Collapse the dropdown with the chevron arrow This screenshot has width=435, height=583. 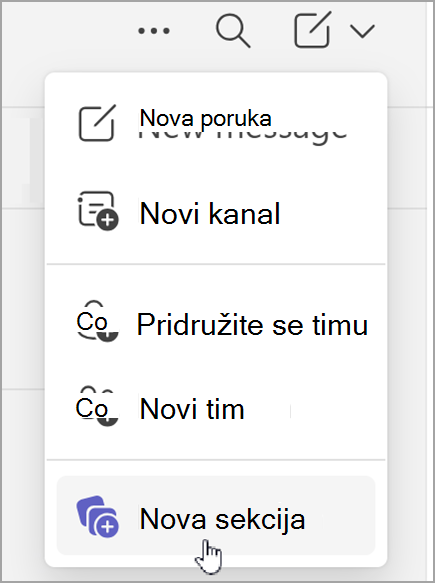click(362, 31)
